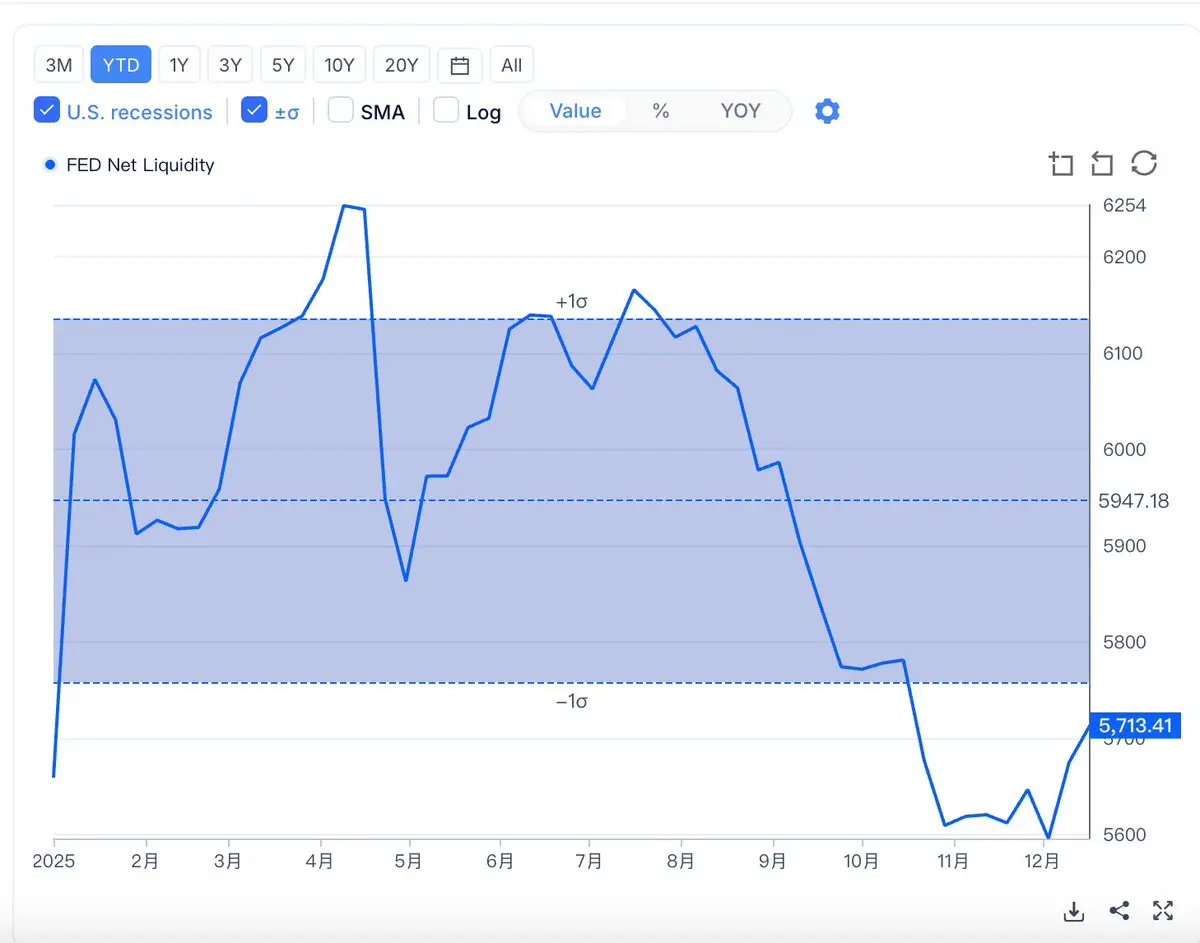Share the FED Net Liquidity chart
This screenshot has width=1200, height=943.
click(x=1119, y=911)
